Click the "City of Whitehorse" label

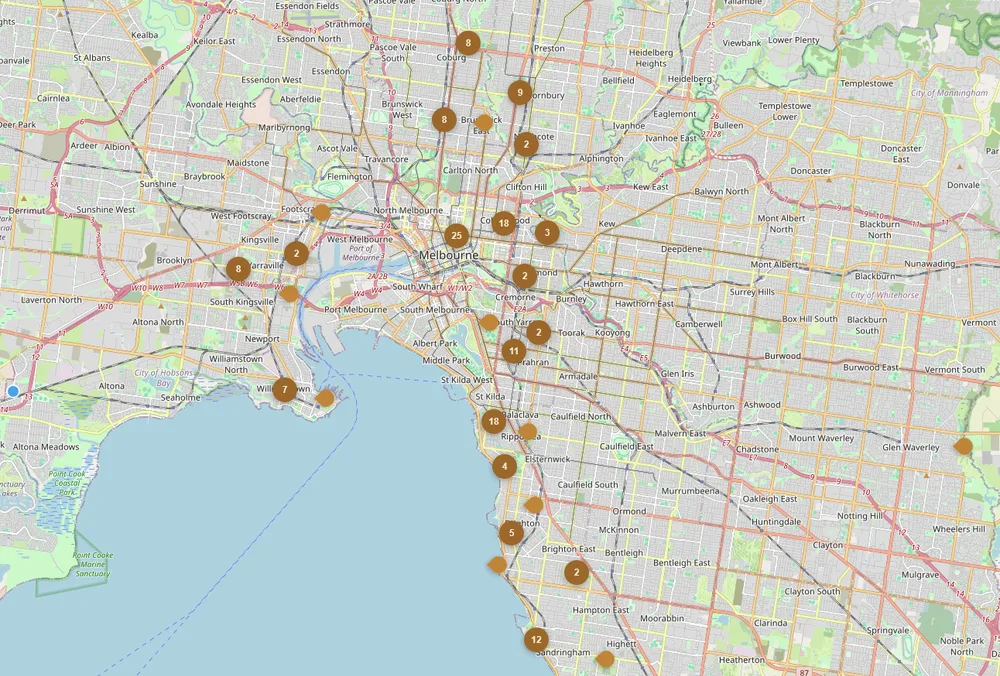coord(885,295)
